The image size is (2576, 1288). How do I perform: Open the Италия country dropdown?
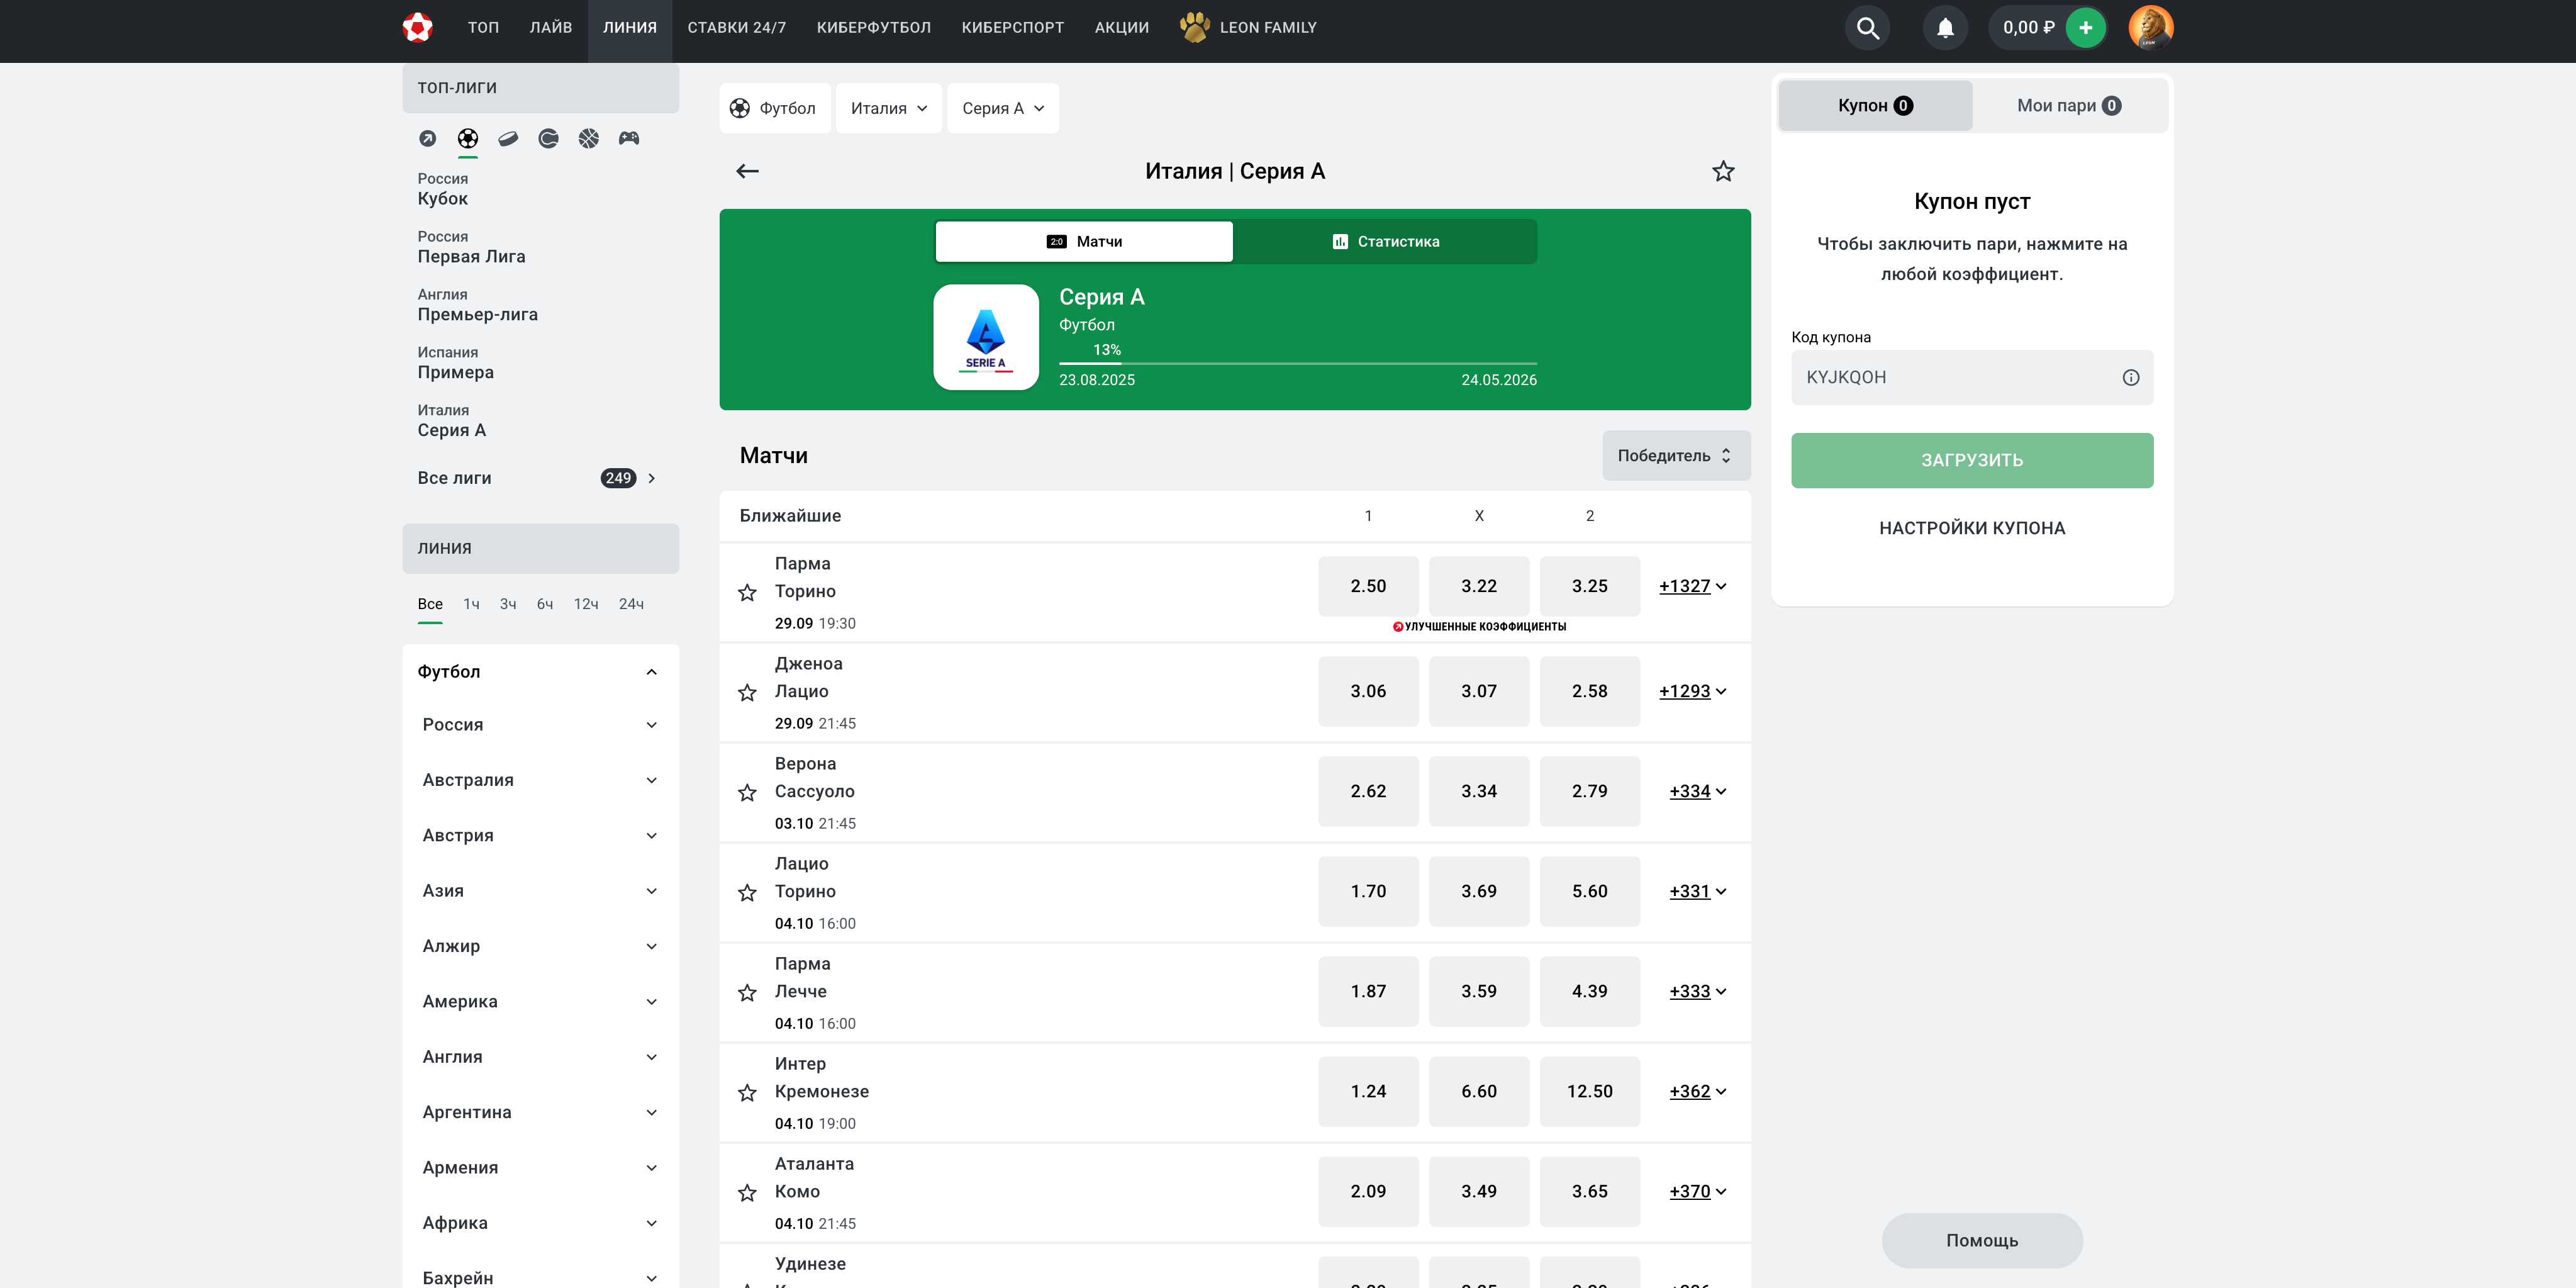click(888, 108)
